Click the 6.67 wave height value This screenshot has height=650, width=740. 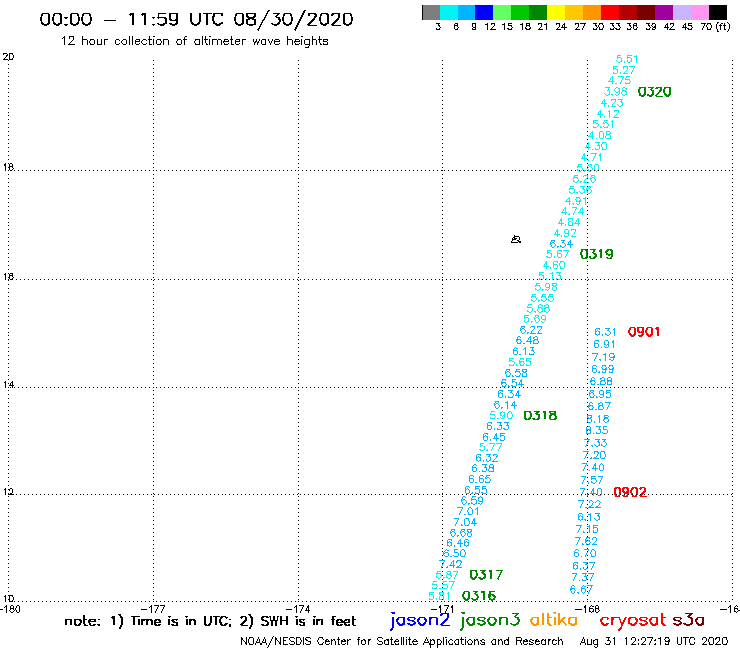[x=581, y=590]
